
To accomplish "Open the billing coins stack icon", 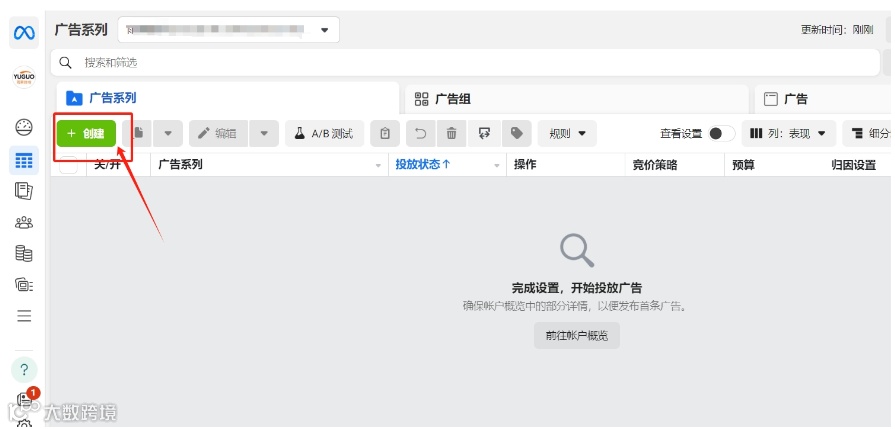I will point(24,253).
